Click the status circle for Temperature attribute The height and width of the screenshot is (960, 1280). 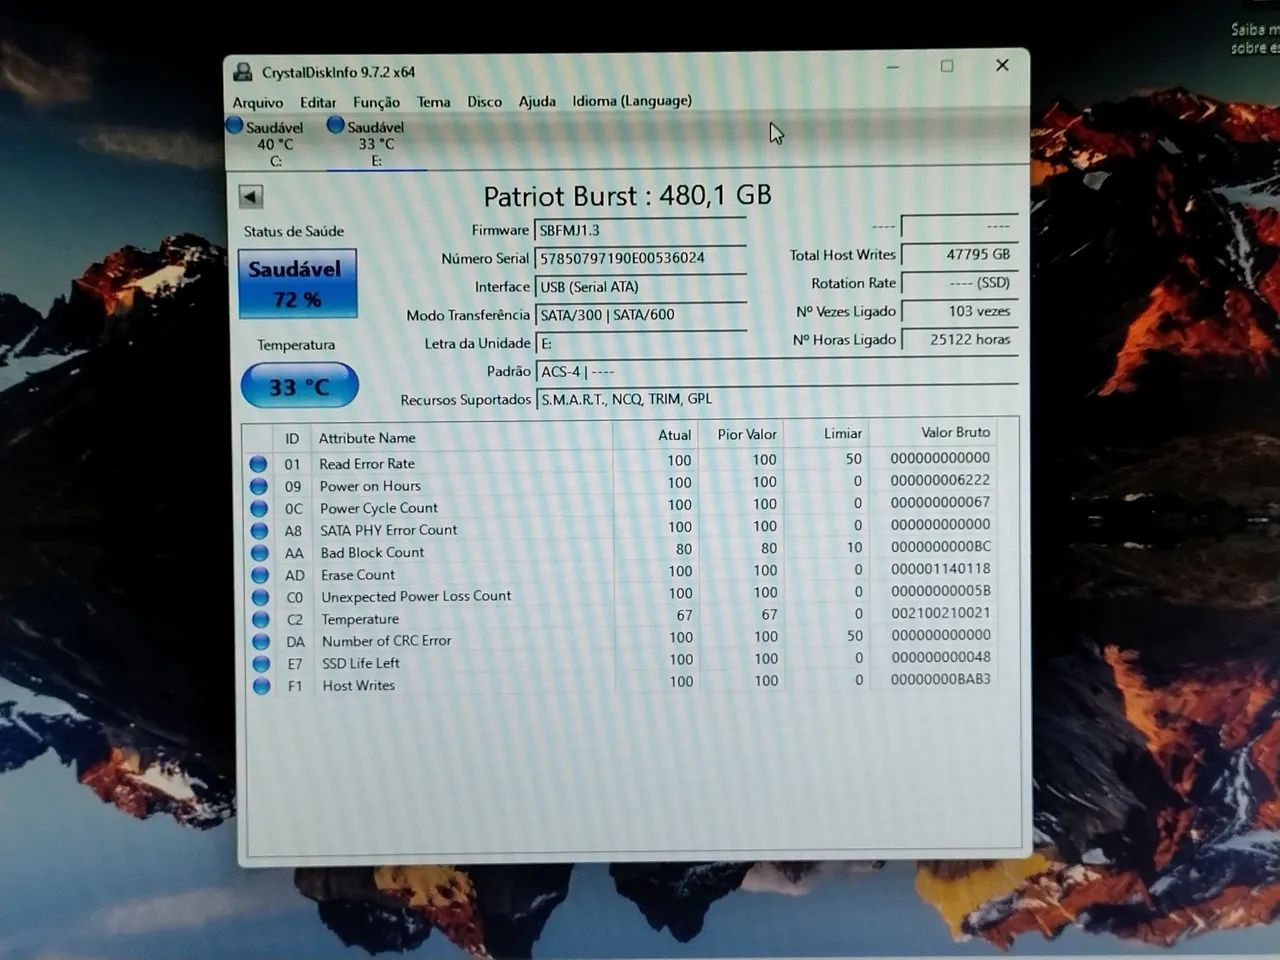260,619
